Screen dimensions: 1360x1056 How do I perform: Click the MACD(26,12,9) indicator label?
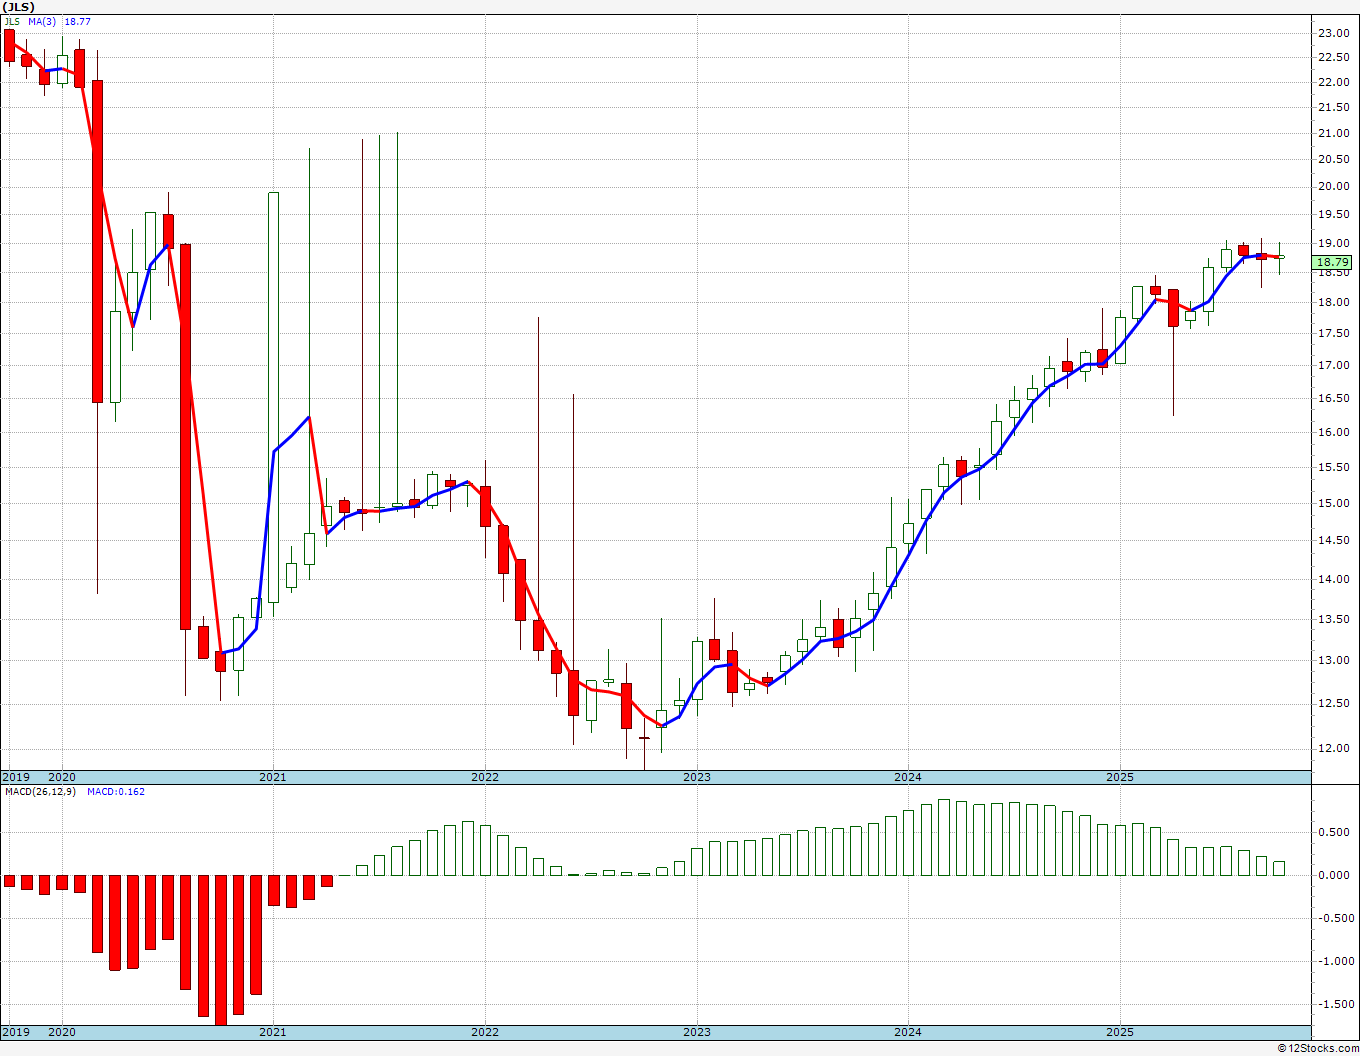(x=40, y=792)
